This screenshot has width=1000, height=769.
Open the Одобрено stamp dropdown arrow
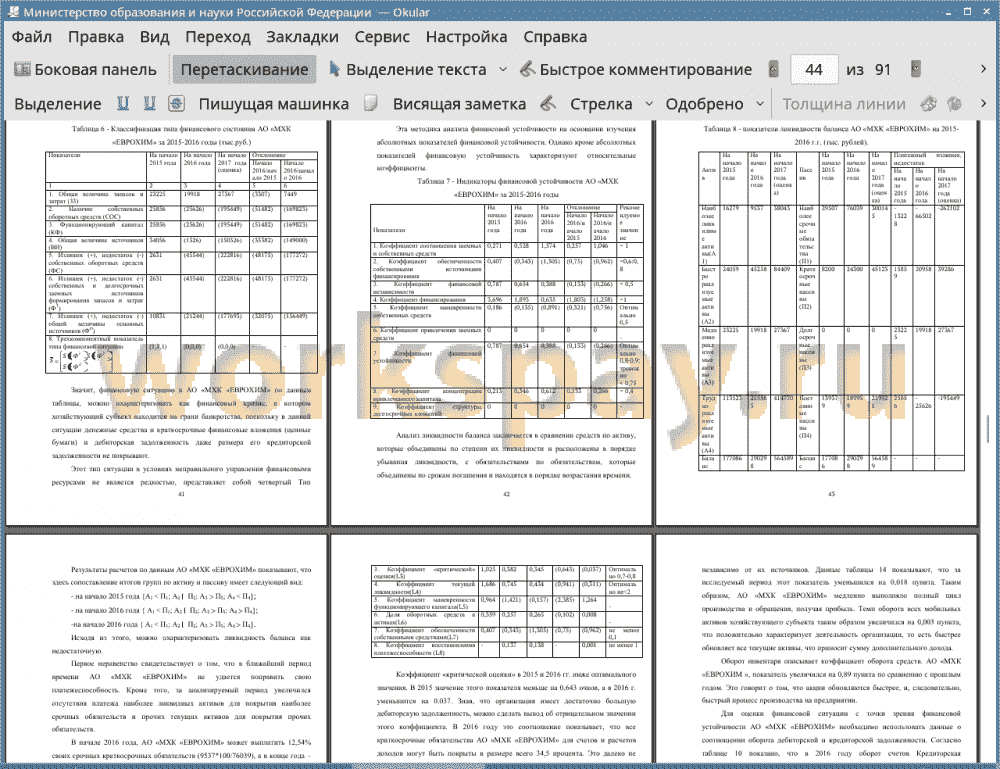[x=760, y=104]
